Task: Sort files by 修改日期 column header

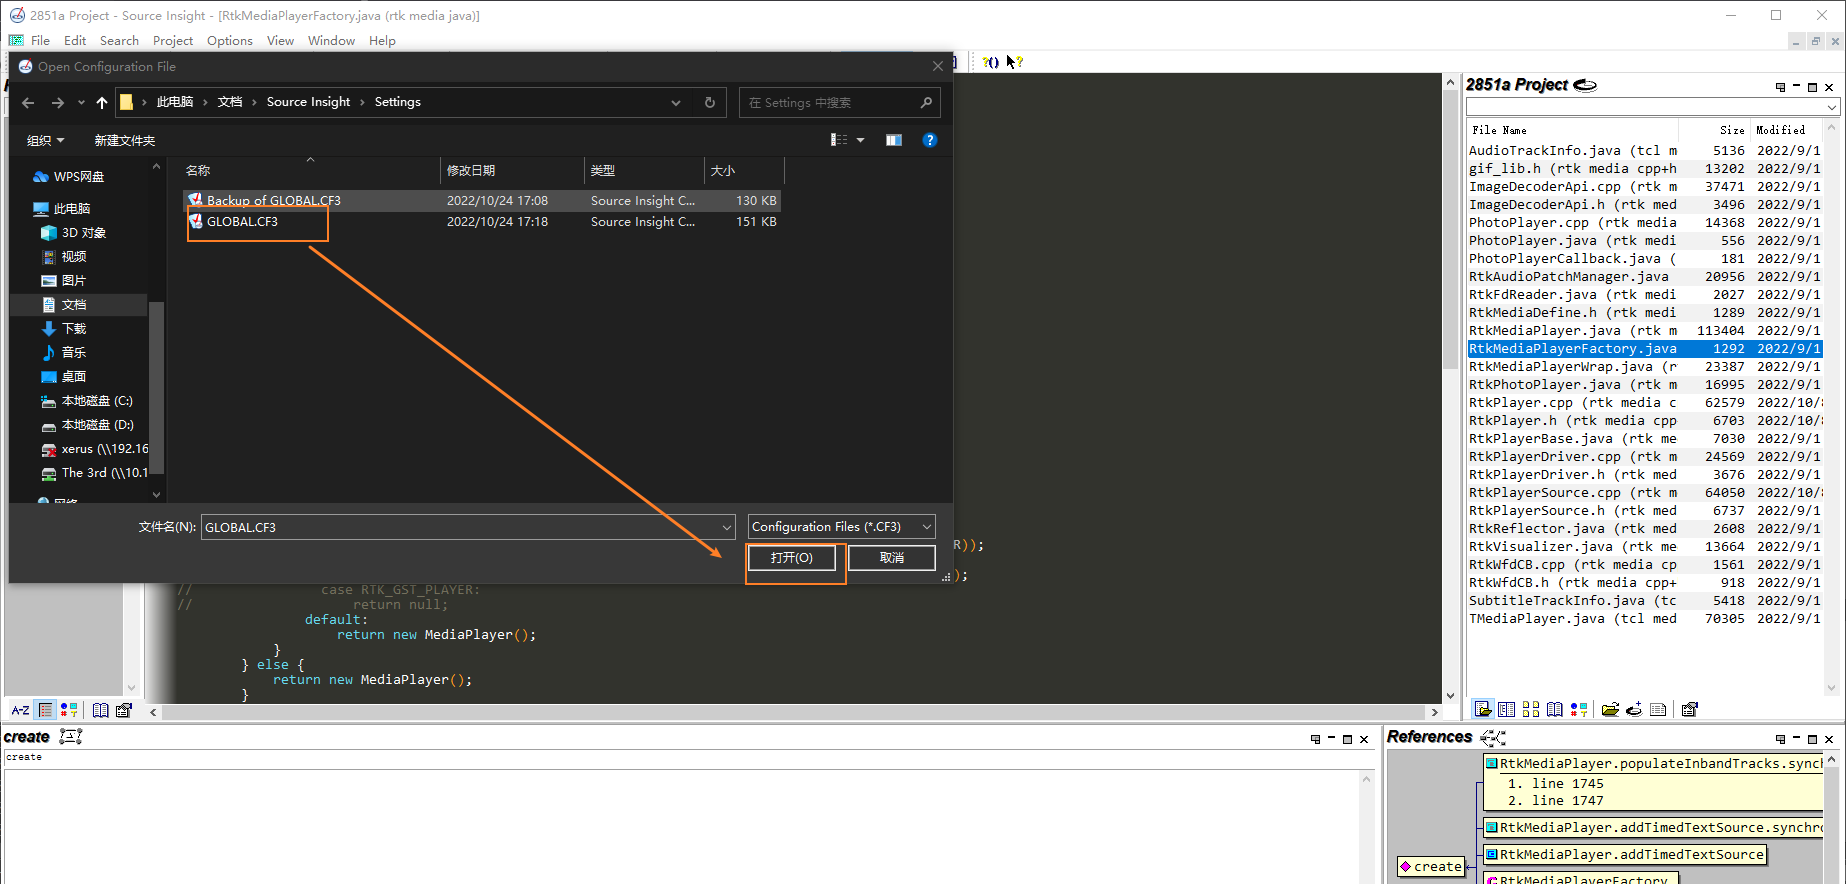Action: (x=512, y=171)
